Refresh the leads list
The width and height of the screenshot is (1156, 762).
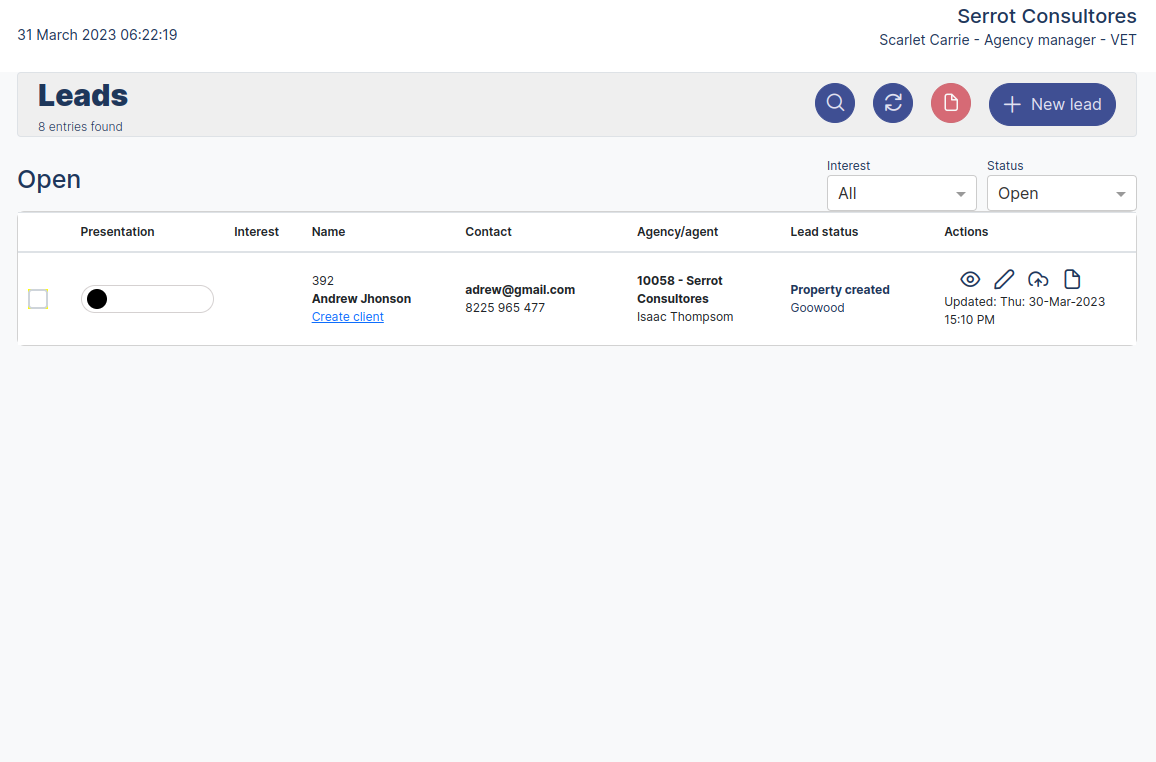coord(893,103)
